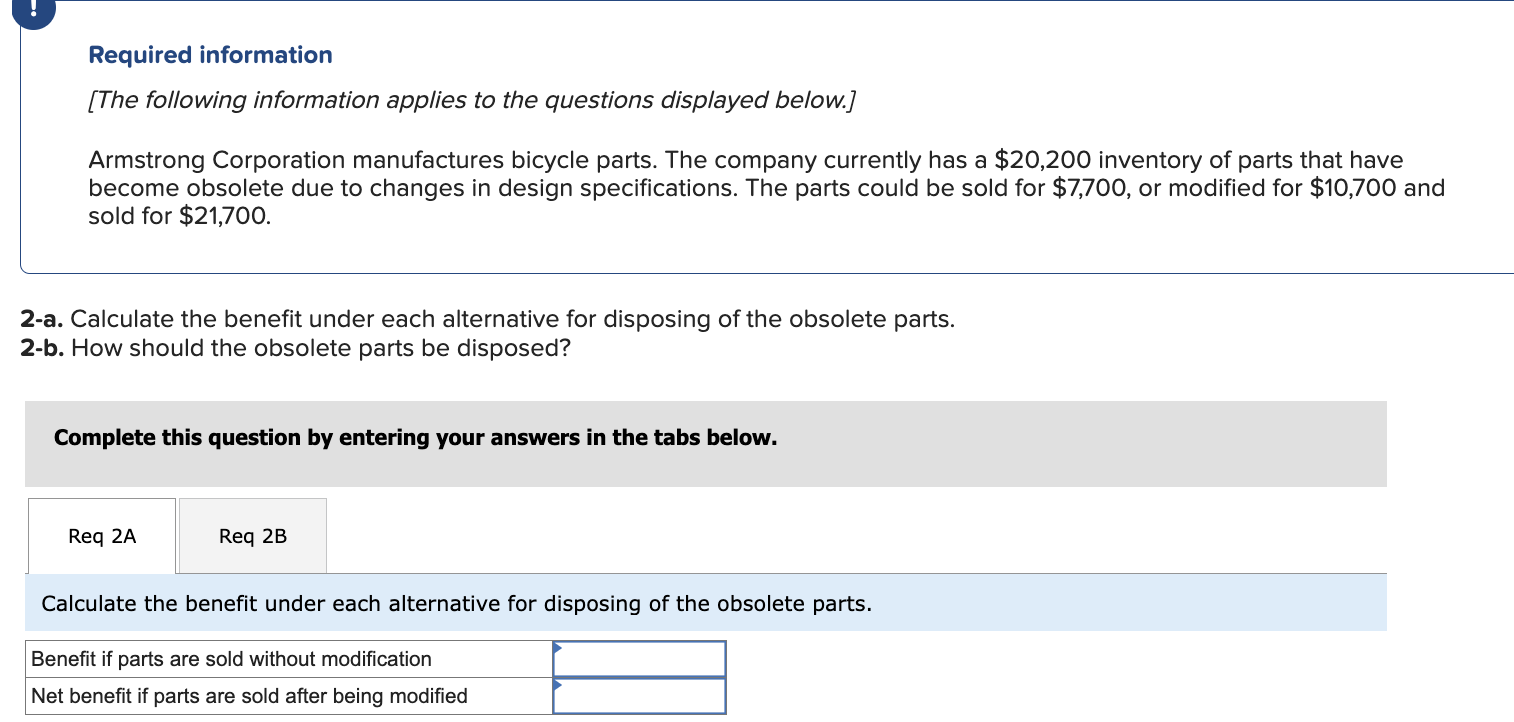Select the Req 2A tab
1514x722 pixels.
tap(101, 535)
